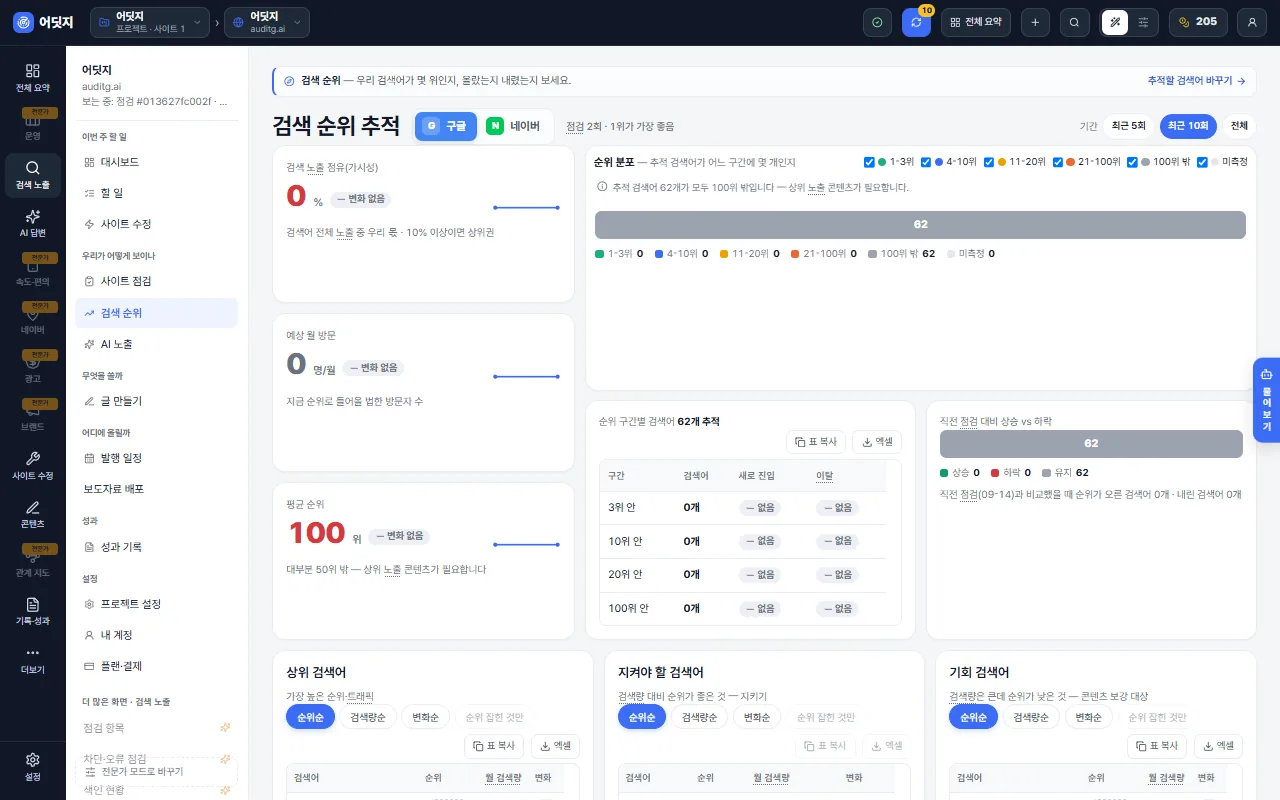Uncheck the 100위 밖 checkbox
The height and width of the screenshot is (800, 1280).
tap(1133, 162)
